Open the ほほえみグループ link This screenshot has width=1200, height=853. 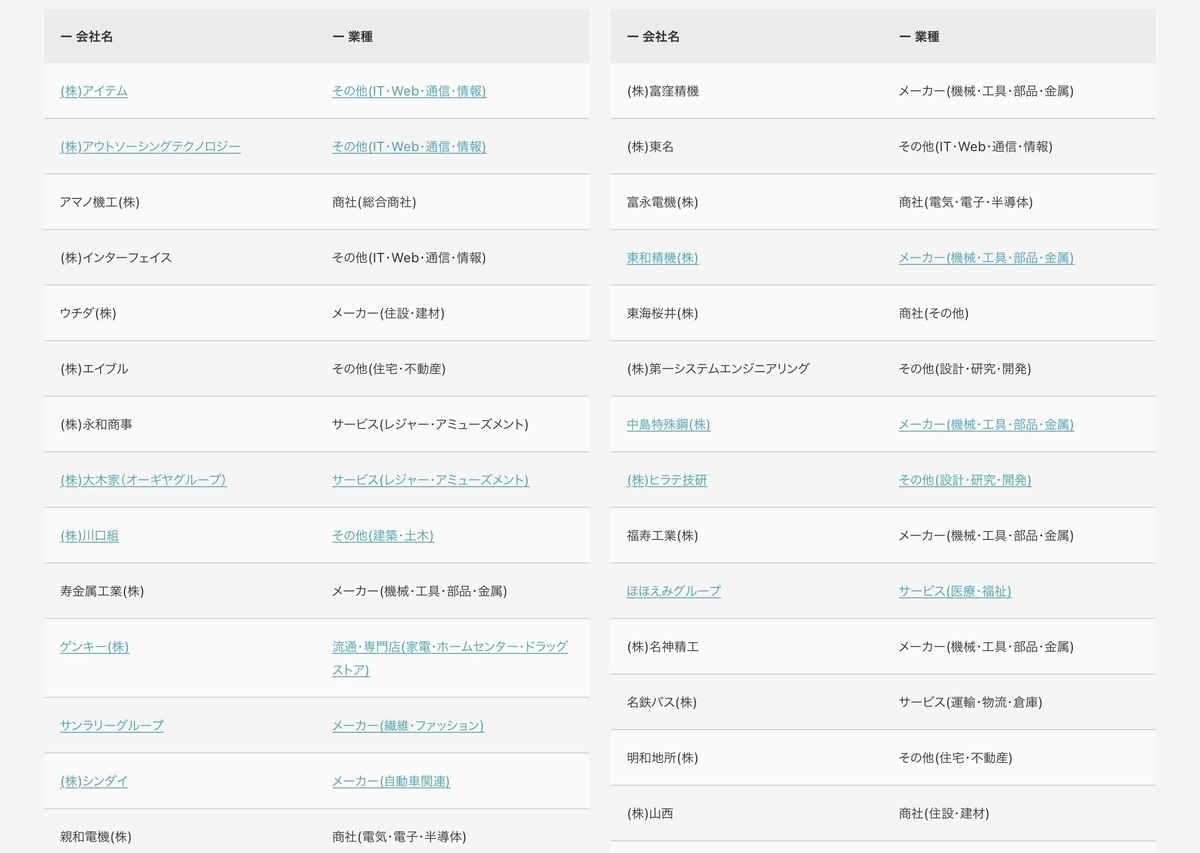point(674,591)
